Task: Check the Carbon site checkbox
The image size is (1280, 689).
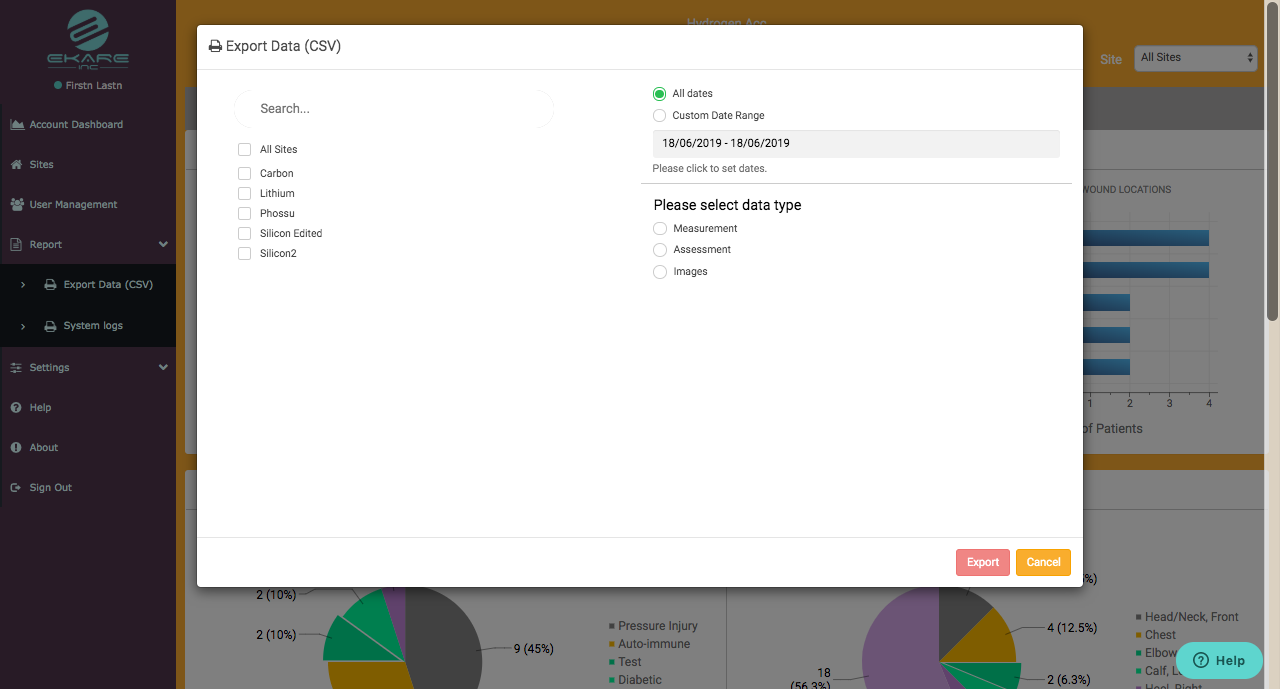Action: pos(244,172)
